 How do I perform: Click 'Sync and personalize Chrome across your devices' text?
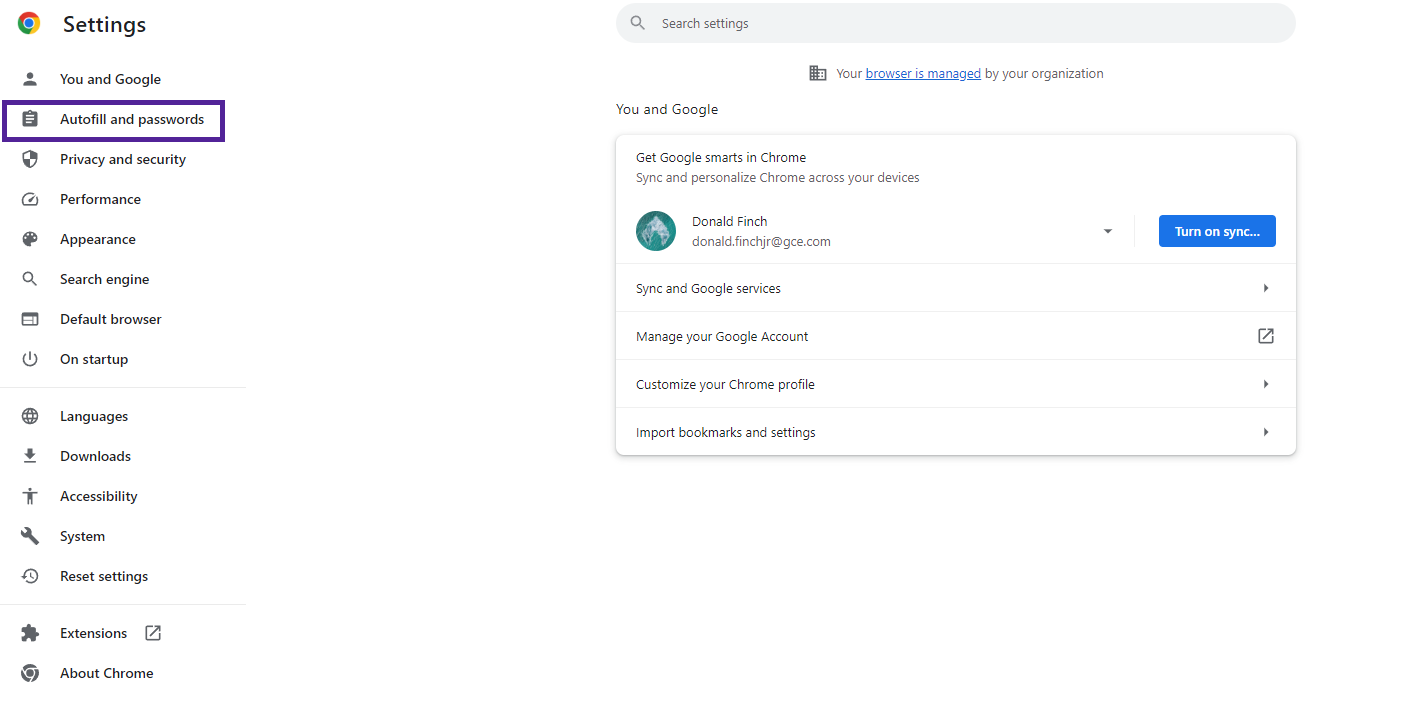click(778, 178)
